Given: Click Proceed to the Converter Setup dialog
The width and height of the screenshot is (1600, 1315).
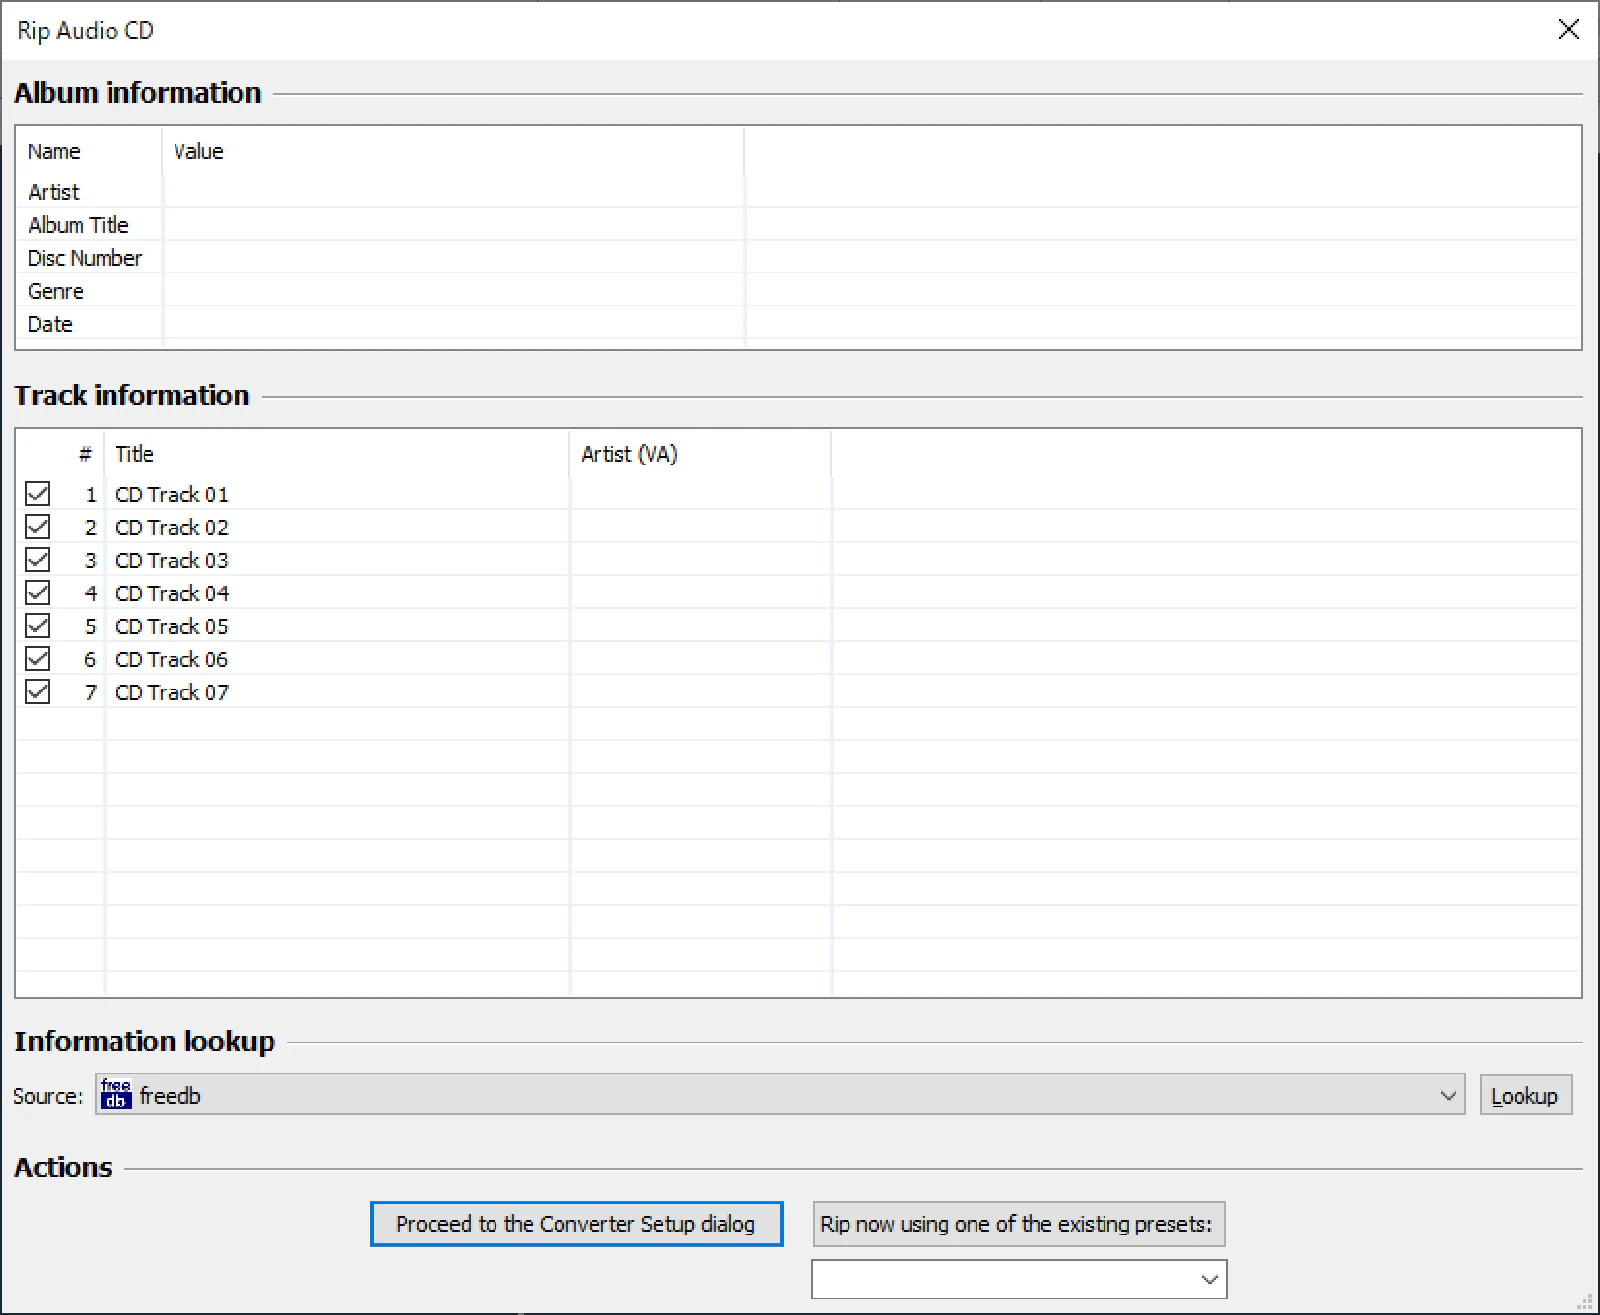Looking at the screenshot, I should click(576, 1224).
